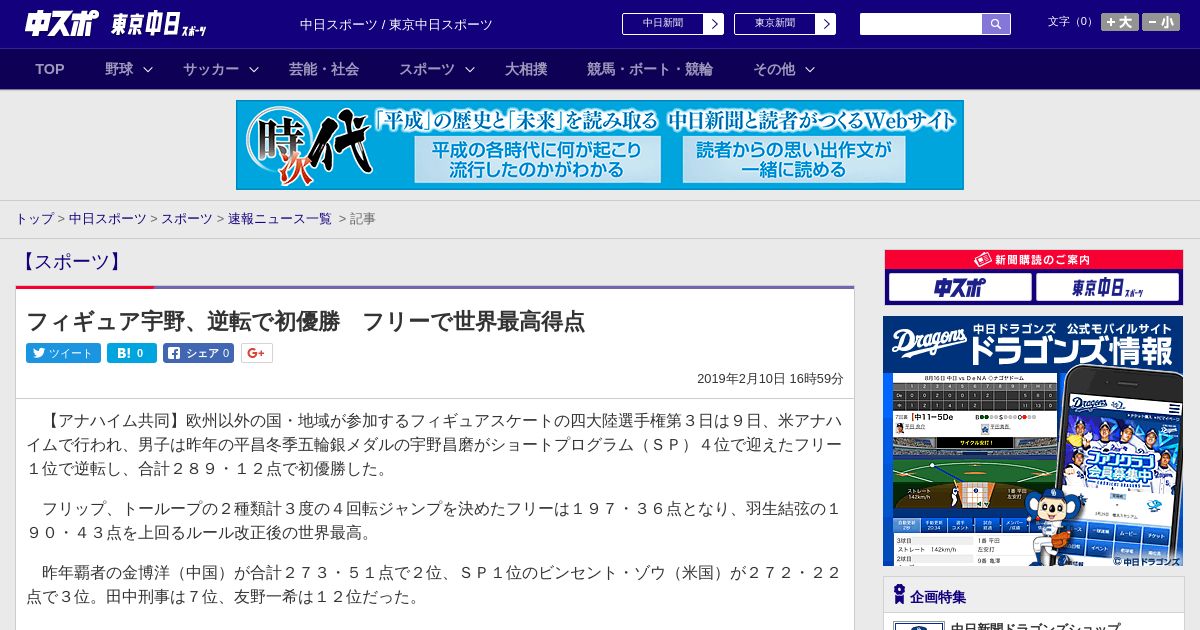Click the arrow on the 中日新聞 button
Image resolution: width=1200 pixels, height=630 pixels.
click(714, 24)
